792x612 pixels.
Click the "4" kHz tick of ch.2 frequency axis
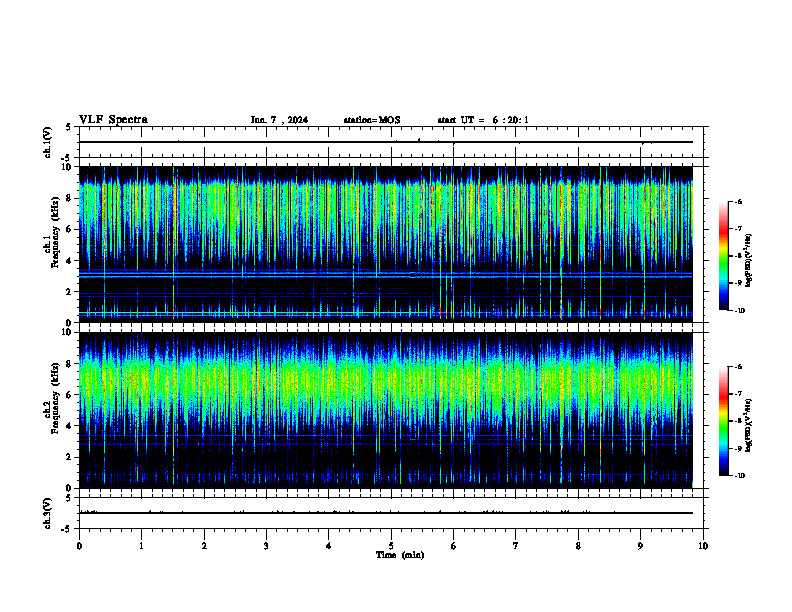click(x=70, y=426)
